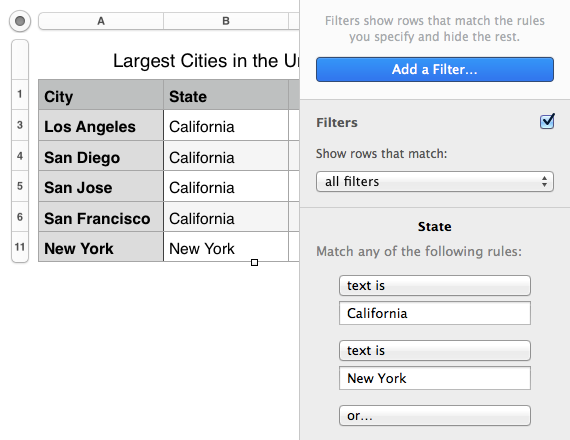Click the table handle circle icon
The image size is (570, 440).
tap(20, 21)
